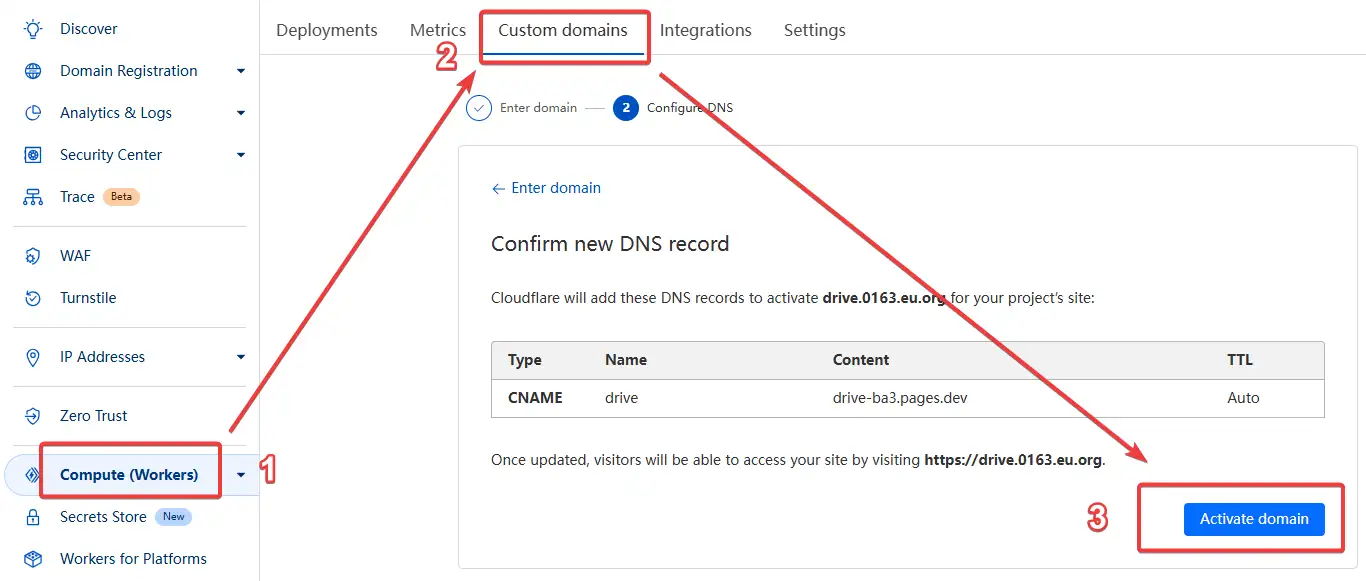Expand the Security Center menu arrow
The width and height of the screenshot is (1366, 581).
click(x=241, y=155)
